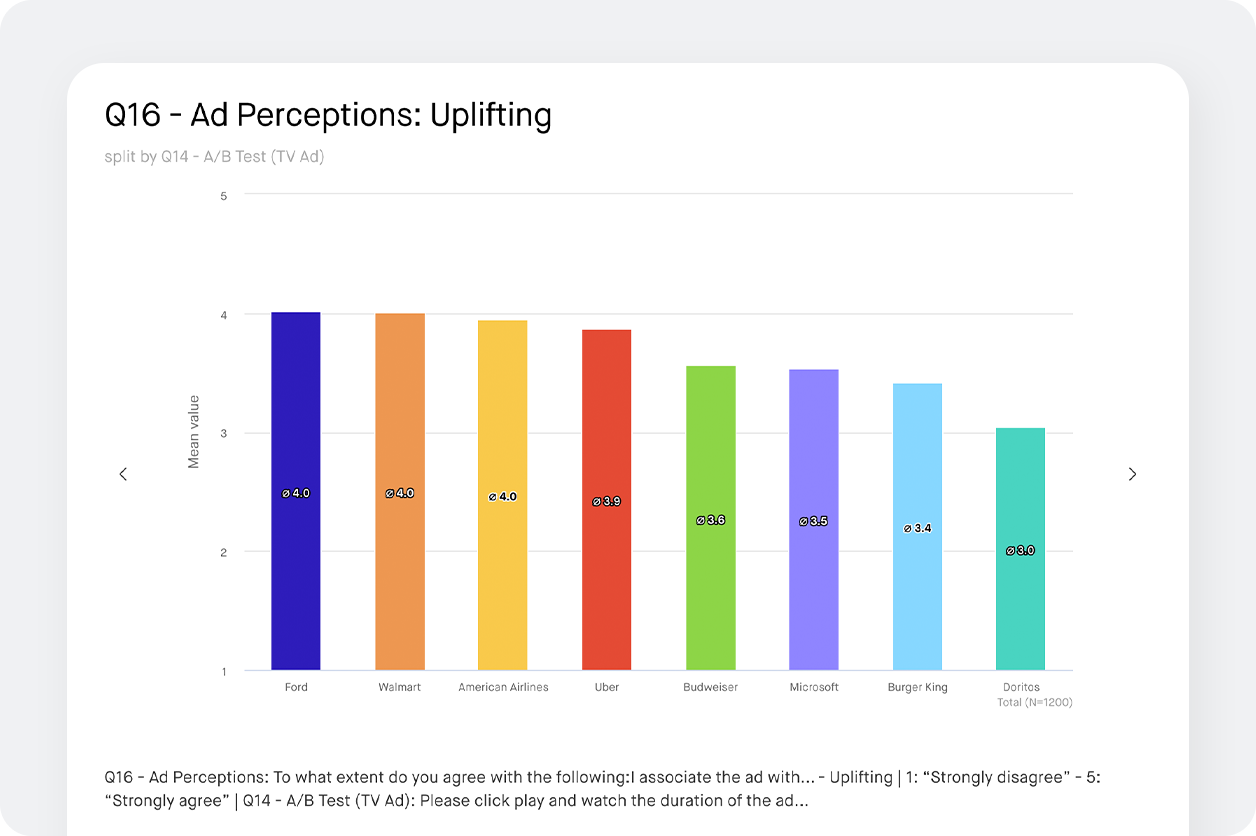Click the 'split by Q14 - A/B Test' subtitle
The height and width of the screenshot is (836, 1256).
pos(214,157)
